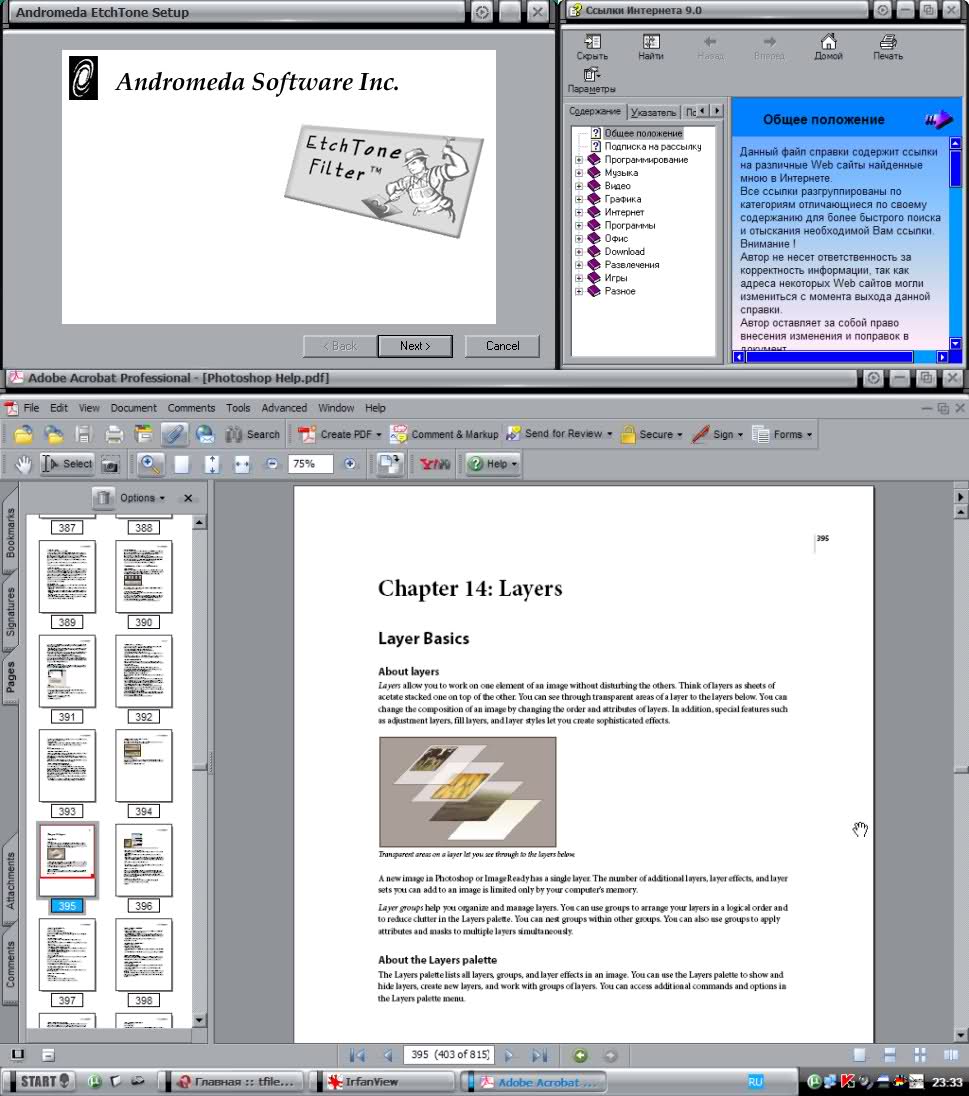
Task: Go to last page using navigation arrow
Action: pos(539,1055)
